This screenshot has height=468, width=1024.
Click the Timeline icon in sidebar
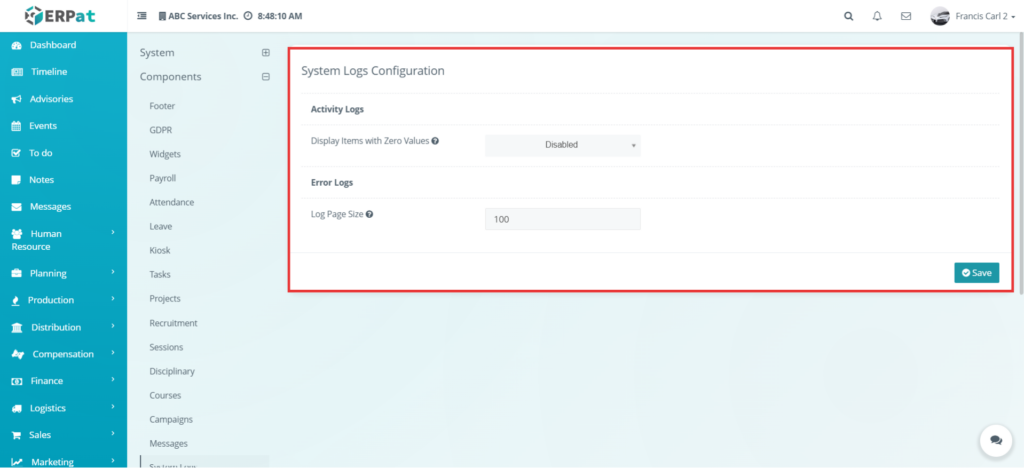(18, 72)
